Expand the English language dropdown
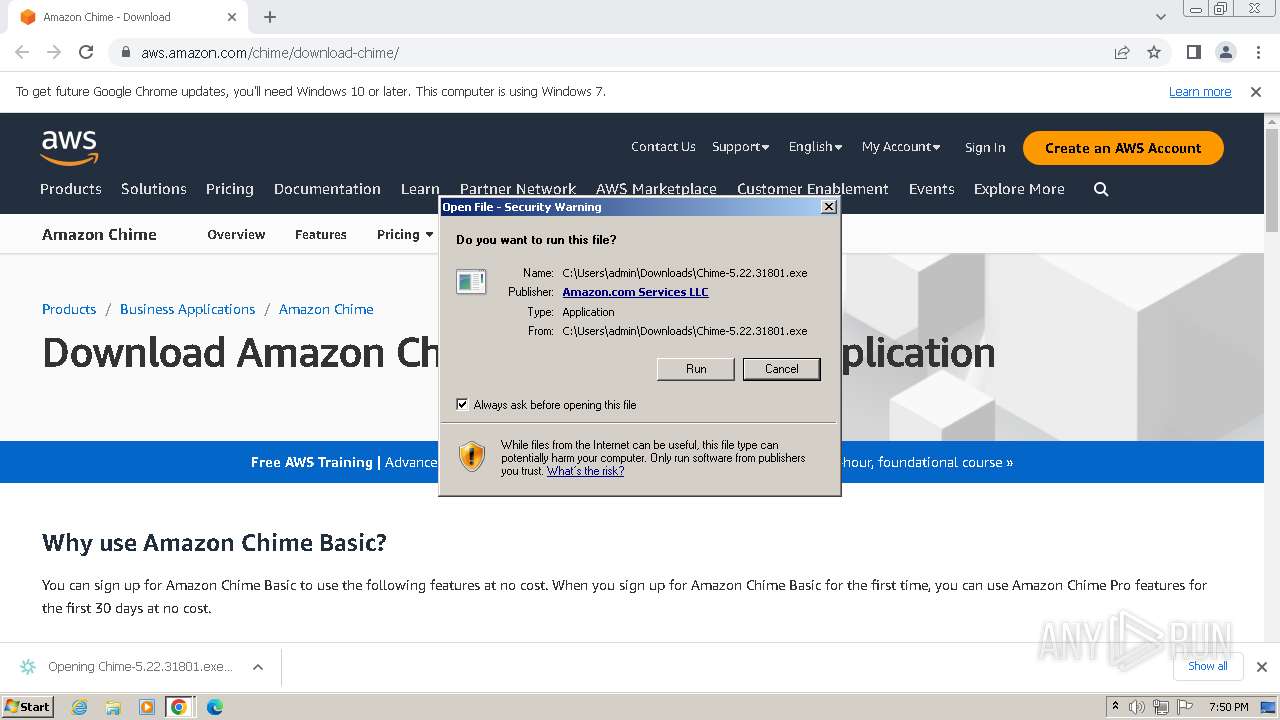Screen dimensions: 1280x720 point(815,146)
